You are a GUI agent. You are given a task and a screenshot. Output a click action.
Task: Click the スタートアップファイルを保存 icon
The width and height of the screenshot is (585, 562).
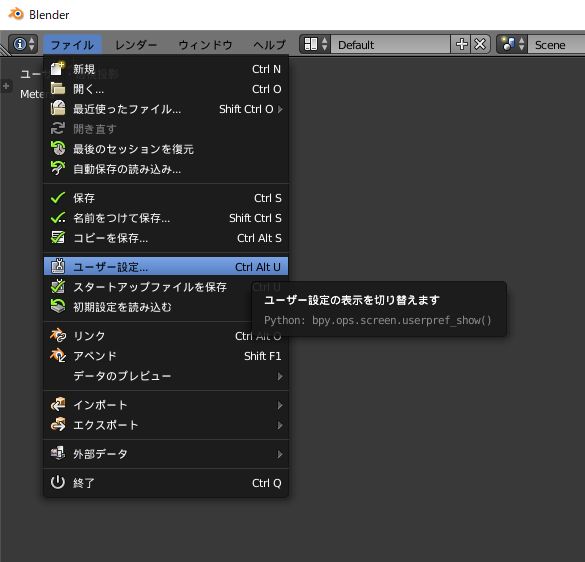58,286
